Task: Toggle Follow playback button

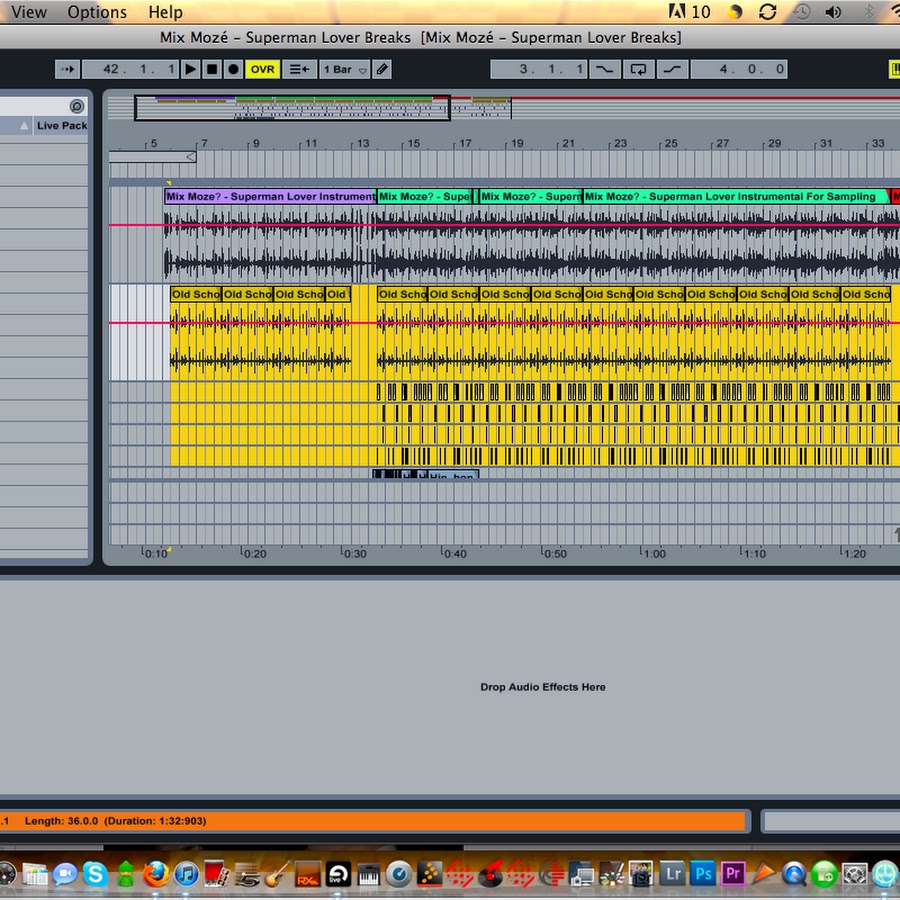Action: [x=68, y=69]
